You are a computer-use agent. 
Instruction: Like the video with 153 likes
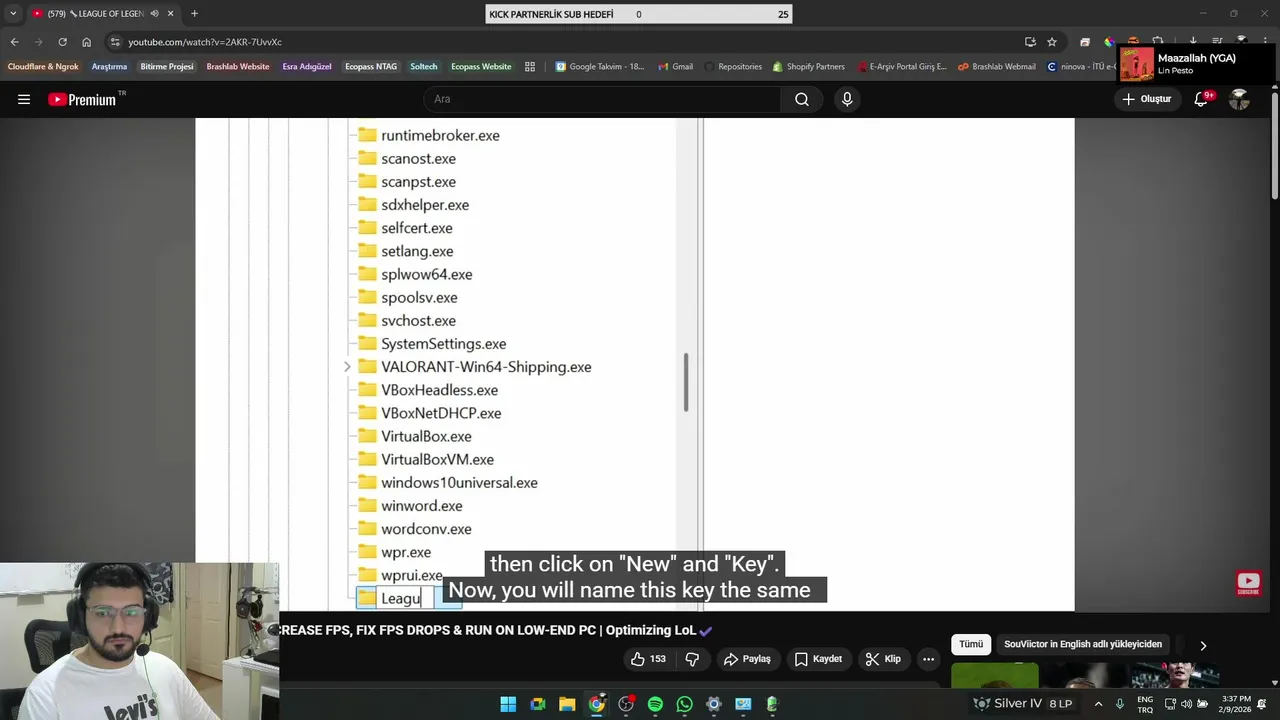tap(649, 659)
